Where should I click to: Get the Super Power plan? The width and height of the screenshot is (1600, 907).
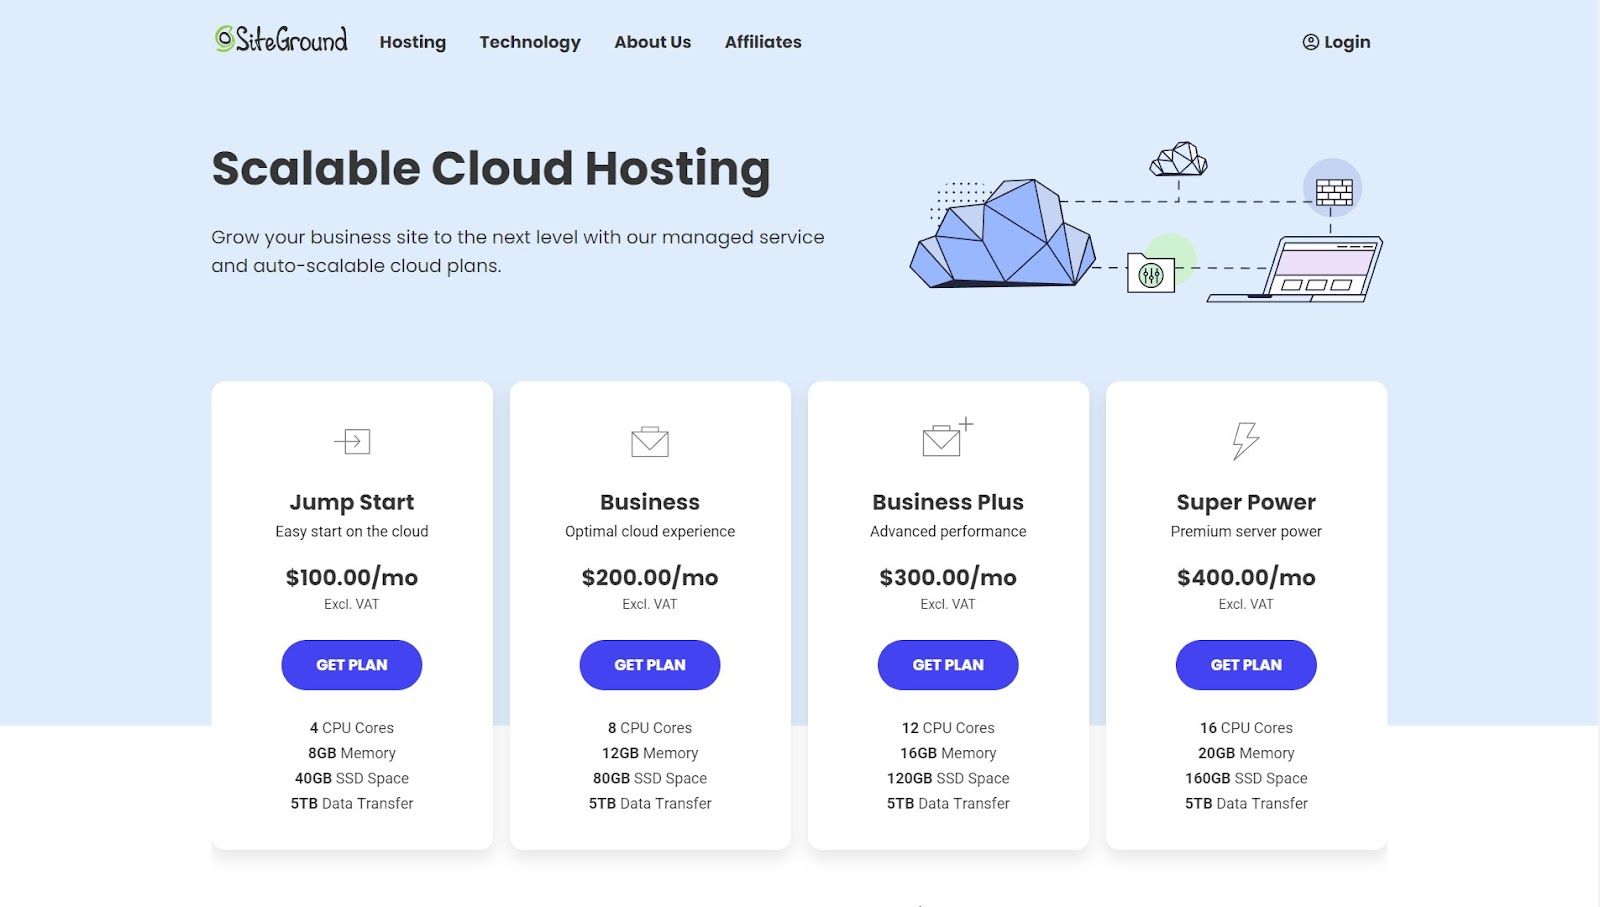click(x=1246, y=665)
